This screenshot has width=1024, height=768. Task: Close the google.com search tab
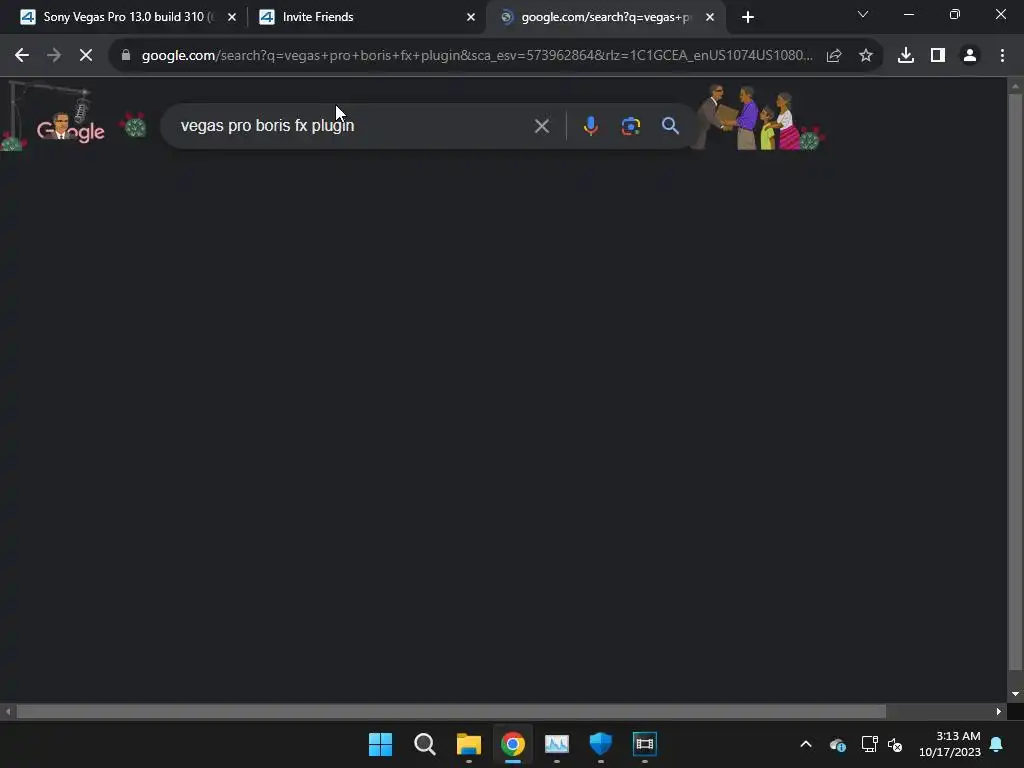[x=710, y=17]
